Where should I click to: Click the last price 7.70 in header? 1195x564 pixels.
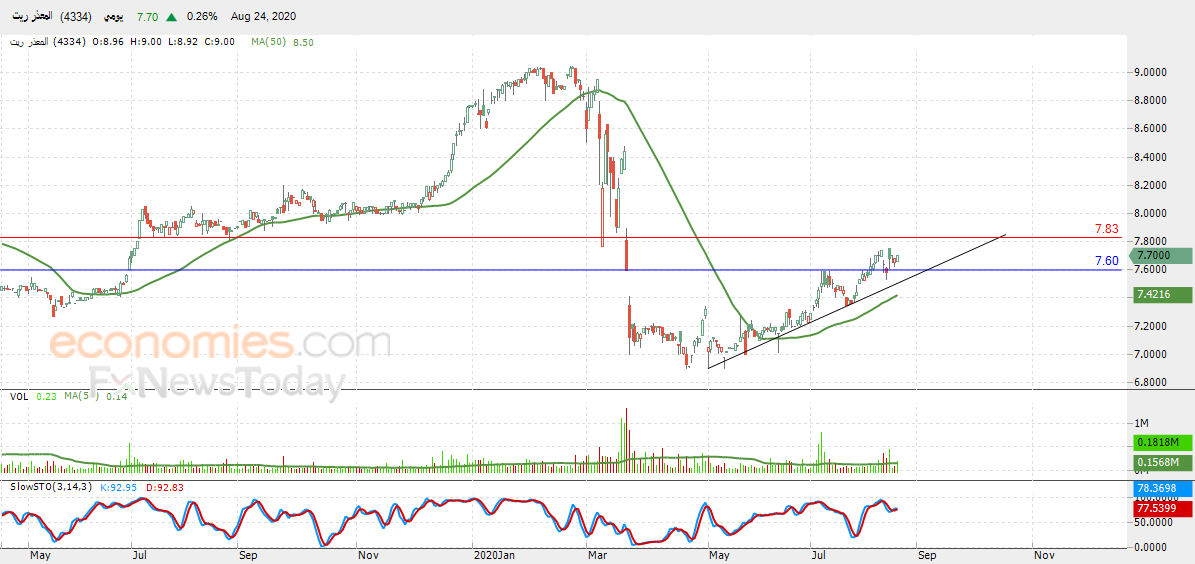[146, 16]
